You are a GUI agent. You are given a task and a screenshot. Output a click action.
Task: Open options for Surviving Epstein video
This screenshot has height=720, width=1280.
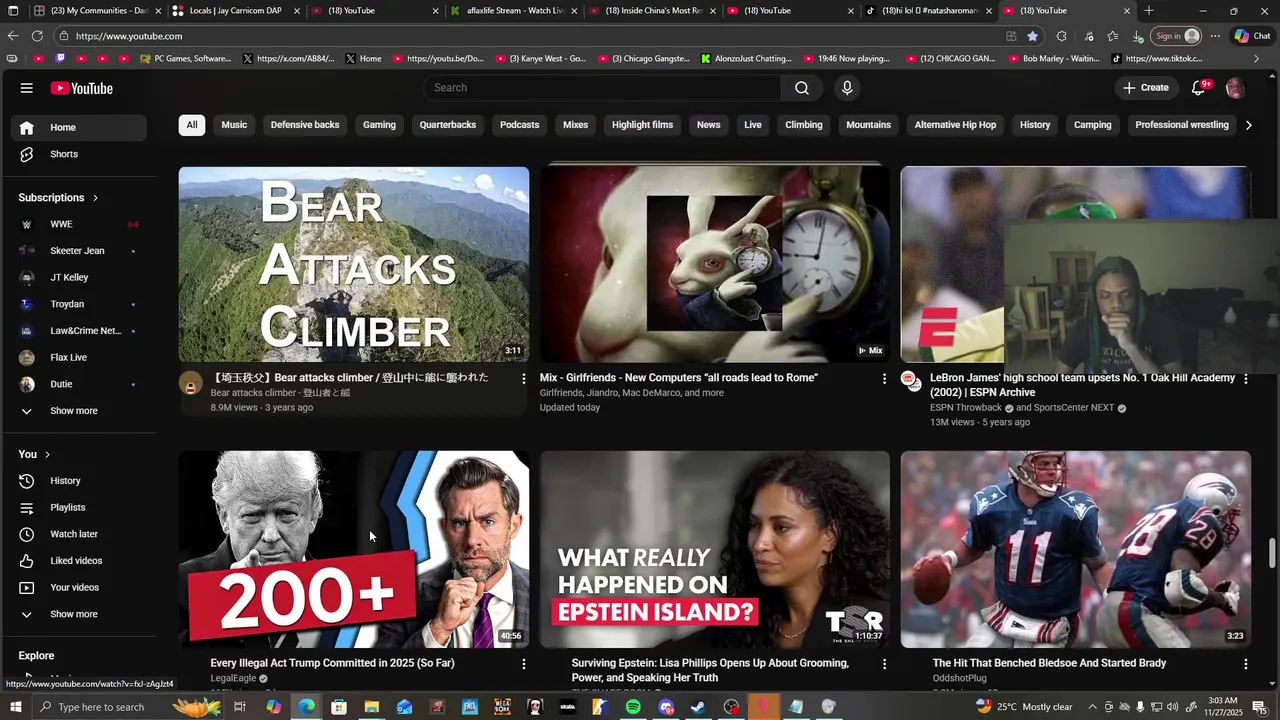click(x=884, y=664)
